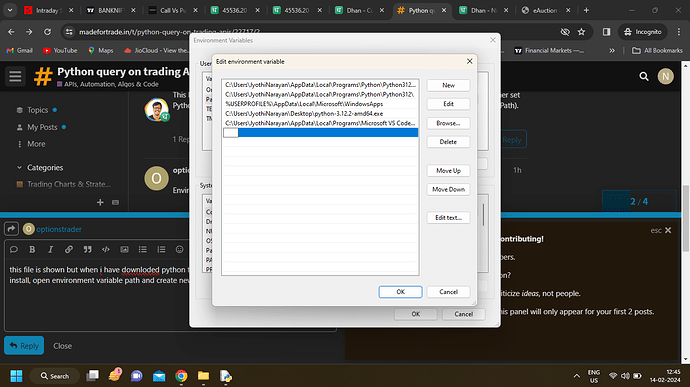
Task: Insert numbered list in composer
Action: [x=161, y=250]
